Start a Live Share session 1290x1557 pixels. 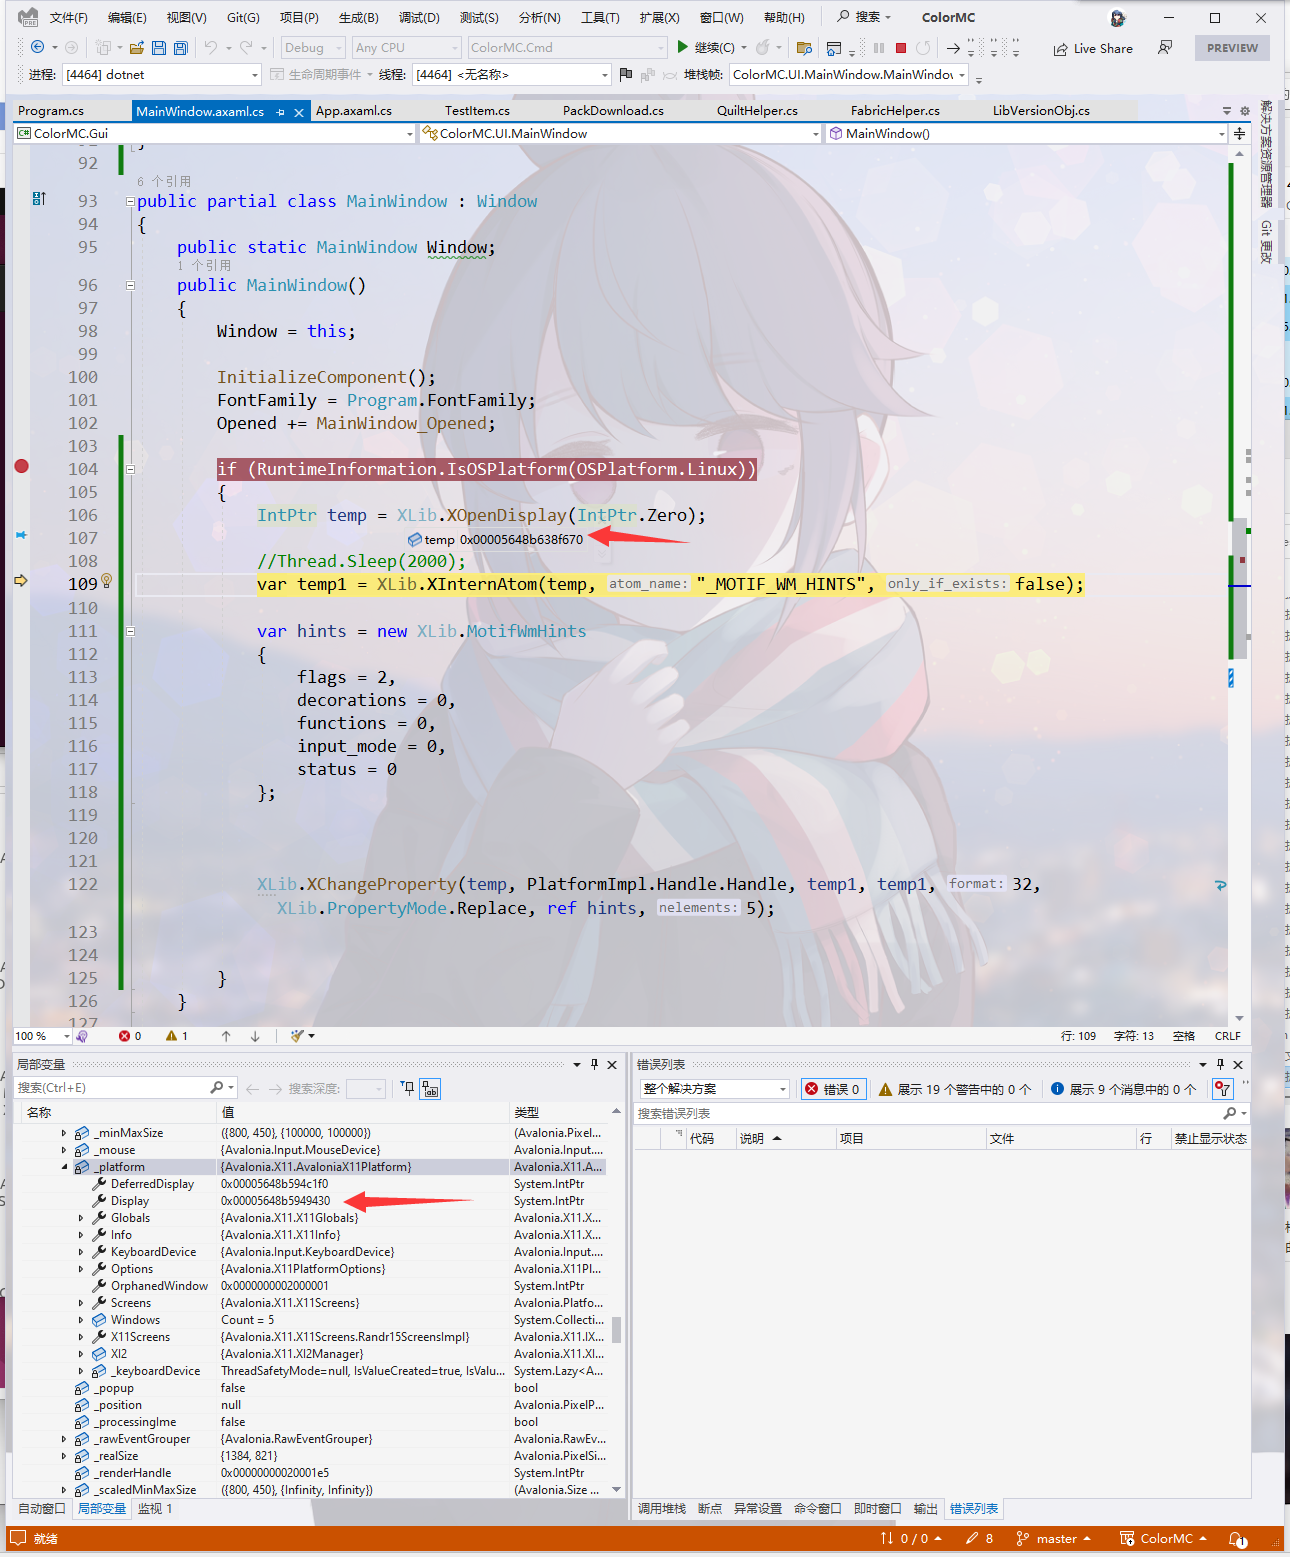[1092, 48]
